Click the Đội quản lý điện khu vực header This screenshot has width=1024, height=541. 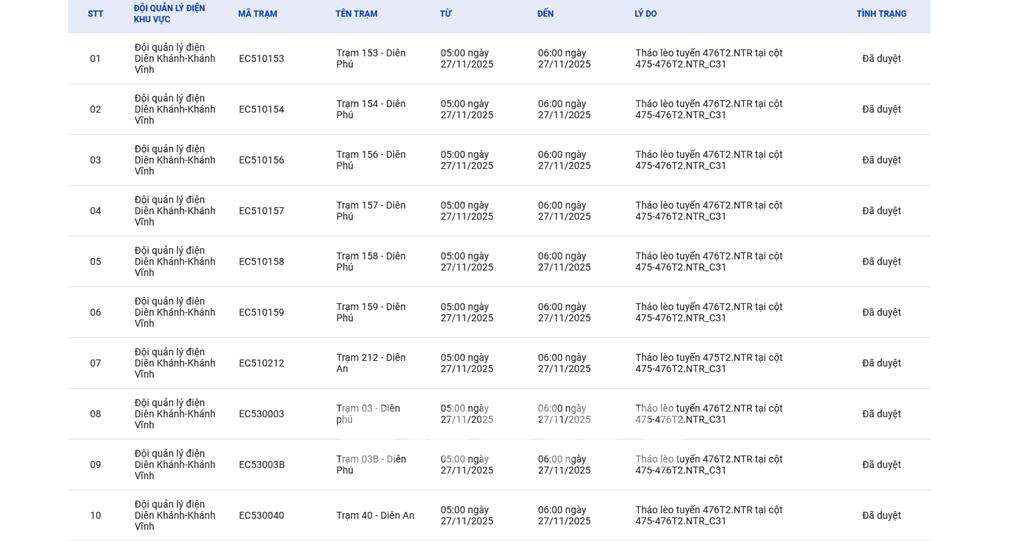point(169,14)
